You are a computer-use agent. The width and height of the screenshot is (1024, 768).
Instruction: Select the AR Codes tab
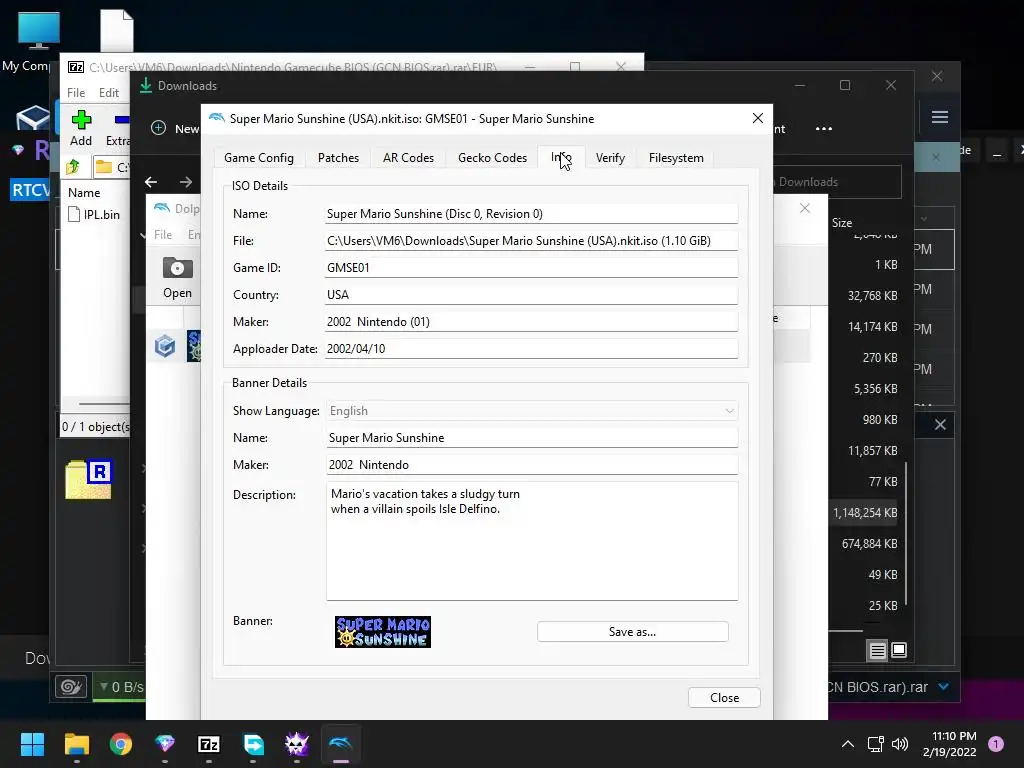pos(408,157)
